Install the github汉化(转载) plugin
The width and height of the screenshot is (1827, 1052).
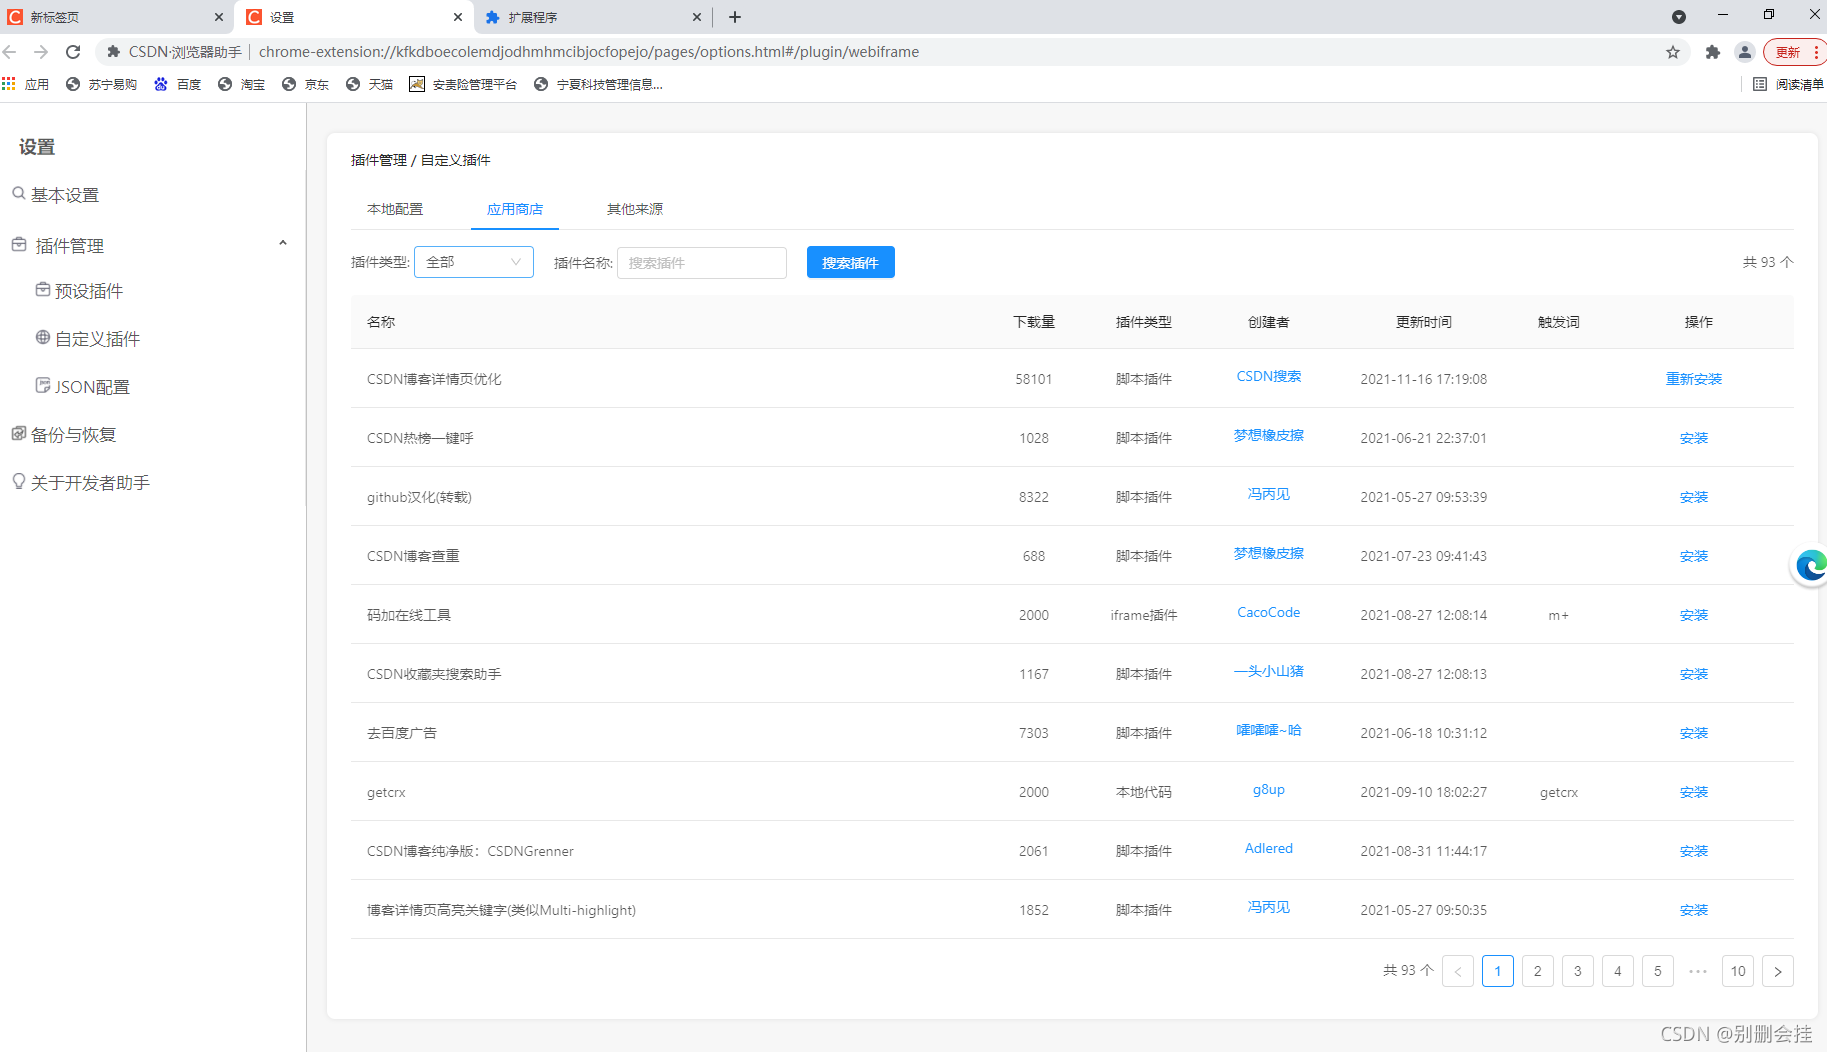coord(1694,497)
